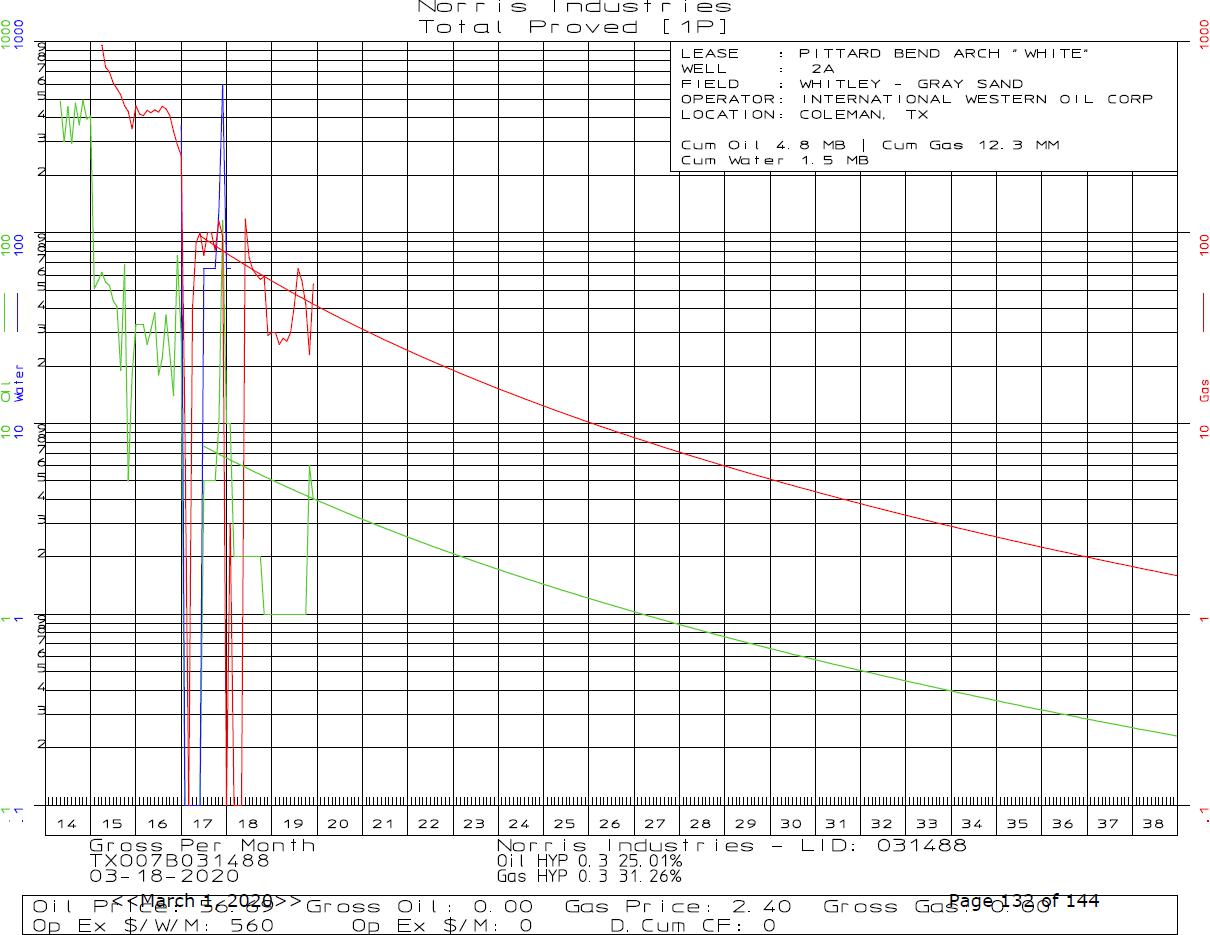Click the Gas Price 2.40 field
1210x935 pixels.
click(678, 907)
